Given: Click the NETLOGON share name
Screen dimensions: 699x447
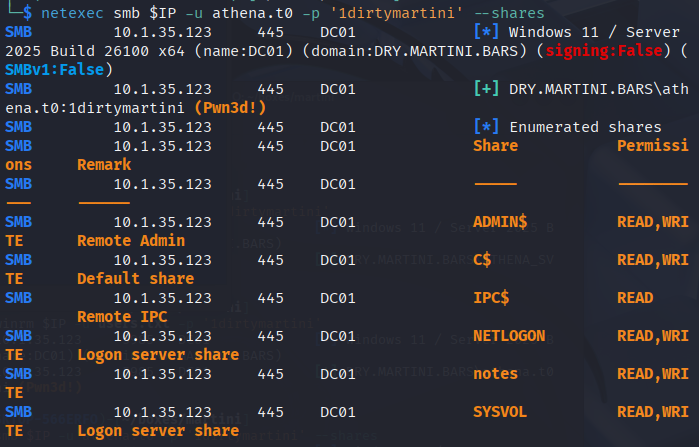Looking at the screenshot, I should pyautogui.click(x=509, y=336).
